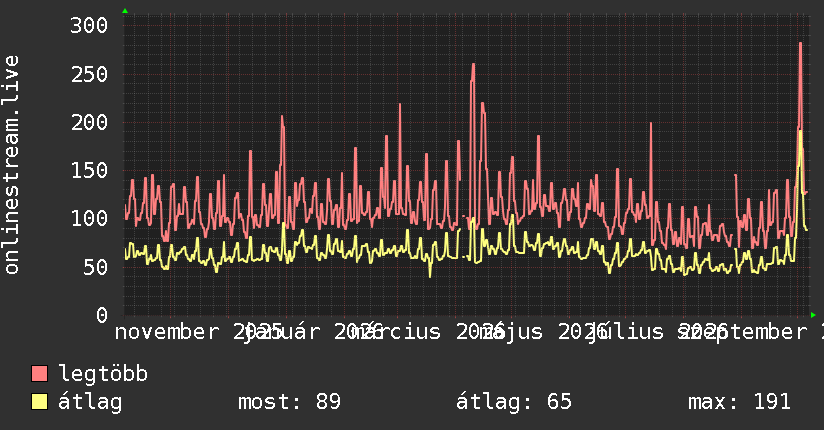Click the y-axis label 100
The image size is (824, 430).
89,218
